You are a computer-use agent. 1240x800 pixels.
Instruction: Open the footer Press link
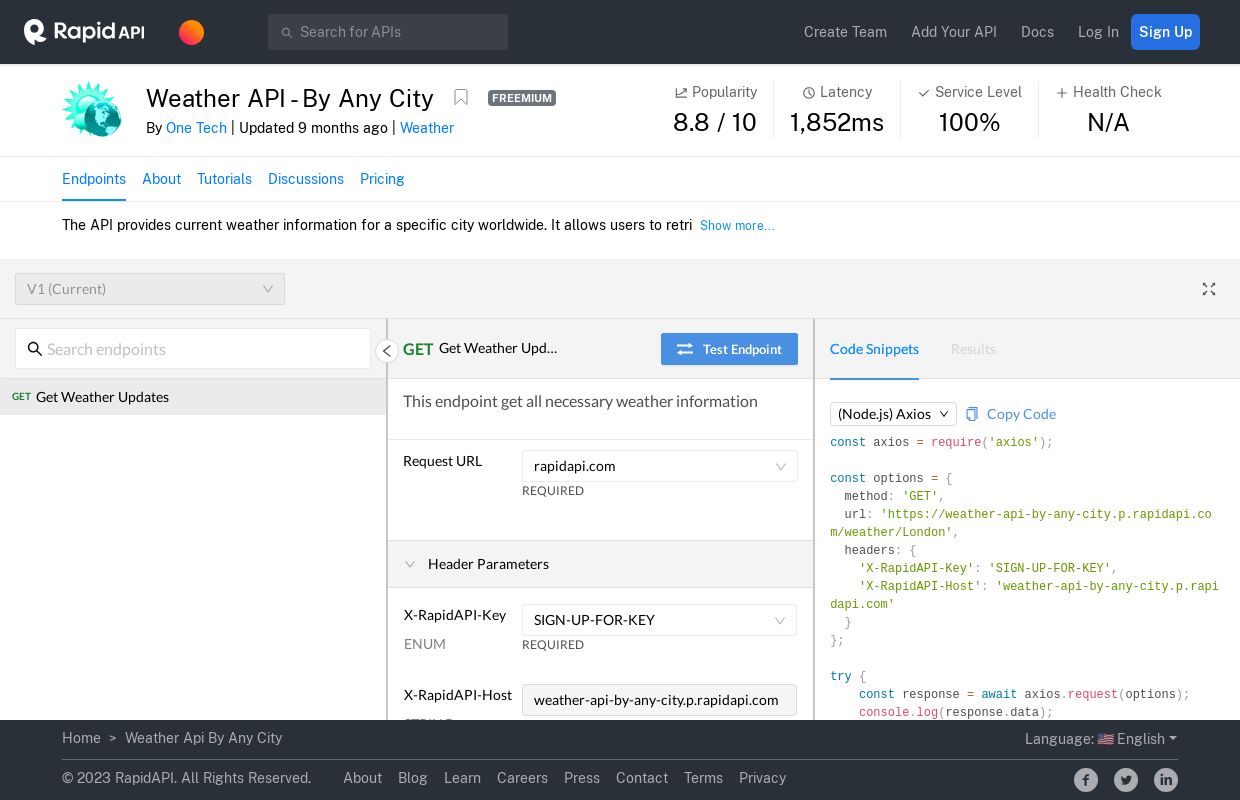[582, 778]
